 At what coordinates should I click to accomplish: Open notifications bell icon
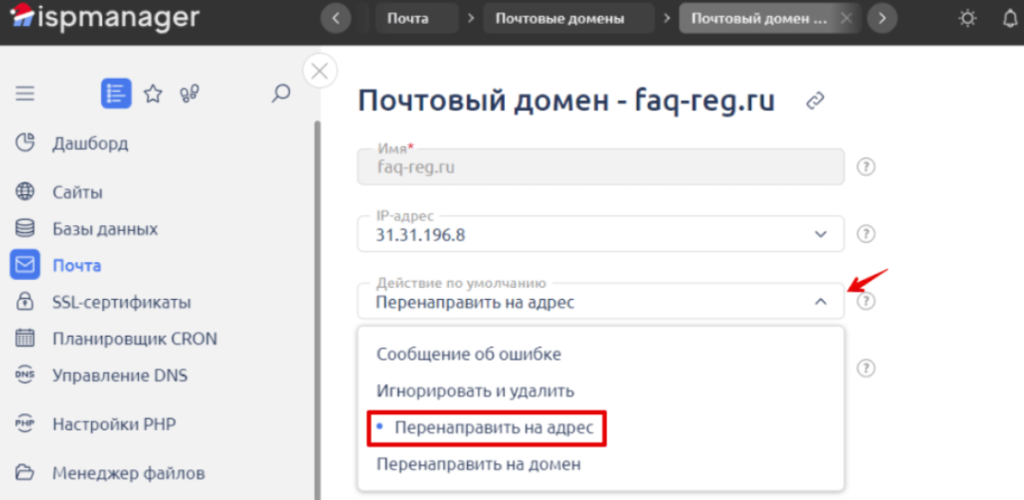(x=1009, y=18)
